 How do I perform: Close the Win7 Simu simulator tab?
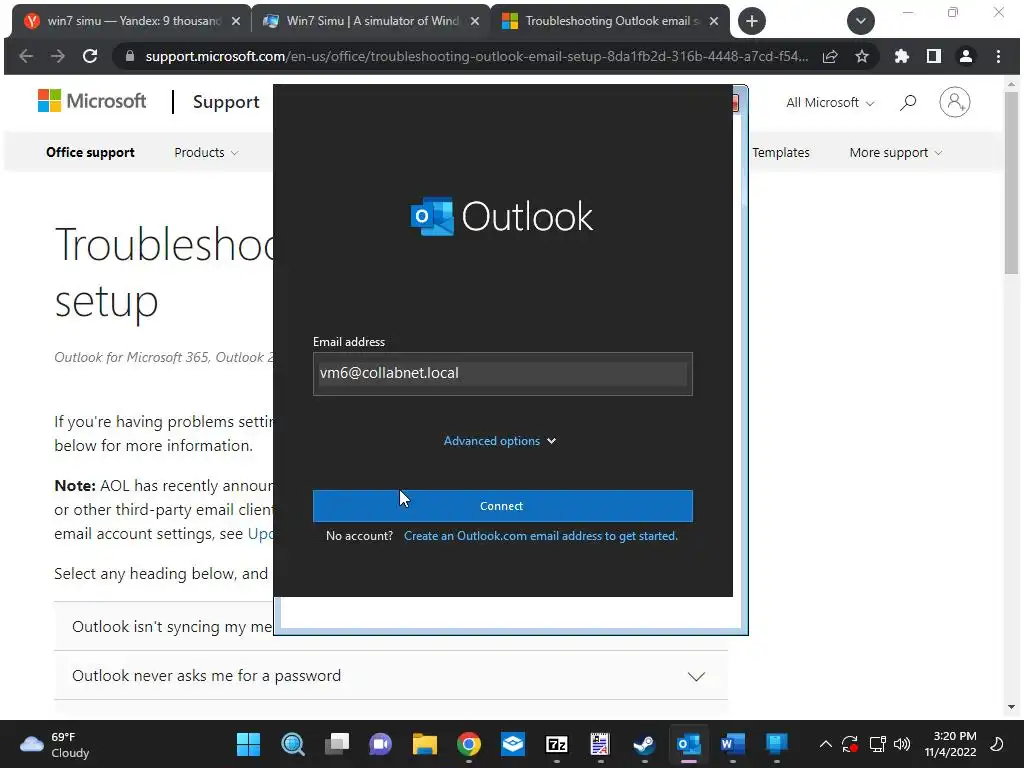[x=475, y=21]
